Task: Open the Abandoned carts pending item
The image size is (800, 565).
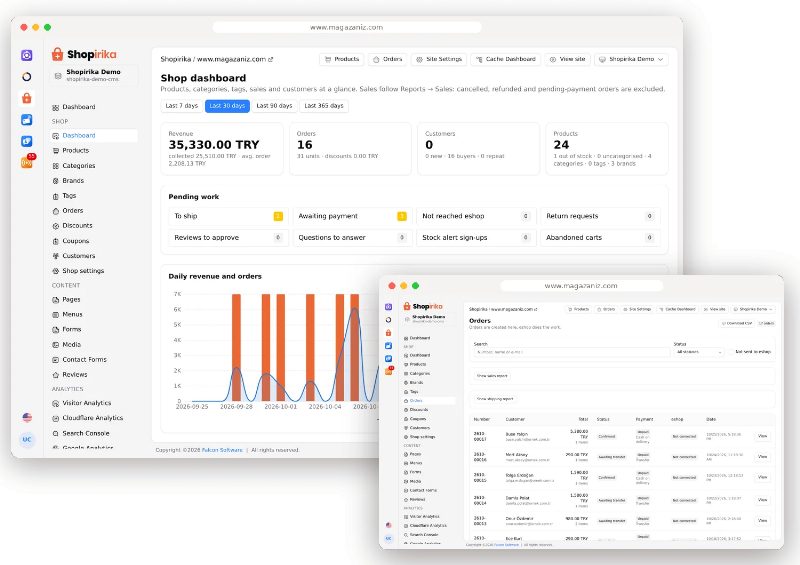Action: coord(600,238)
